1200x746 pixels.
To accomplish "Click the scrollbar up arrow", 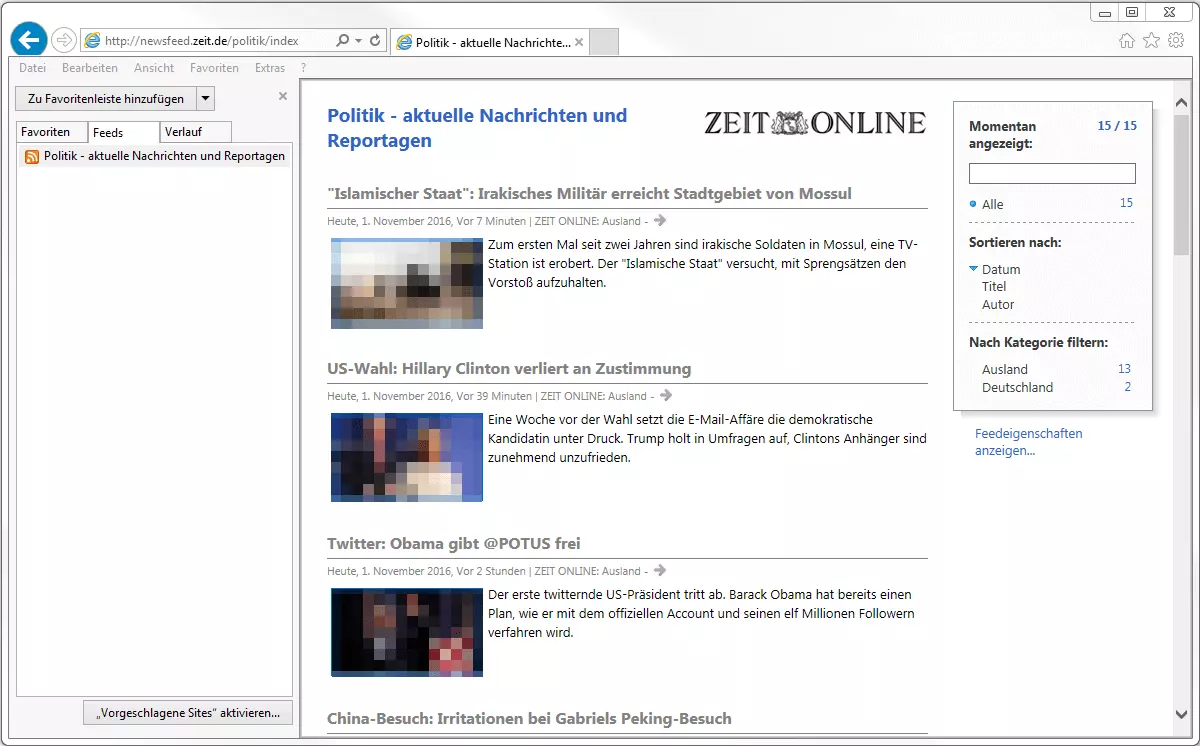I will click(1181, 104).
